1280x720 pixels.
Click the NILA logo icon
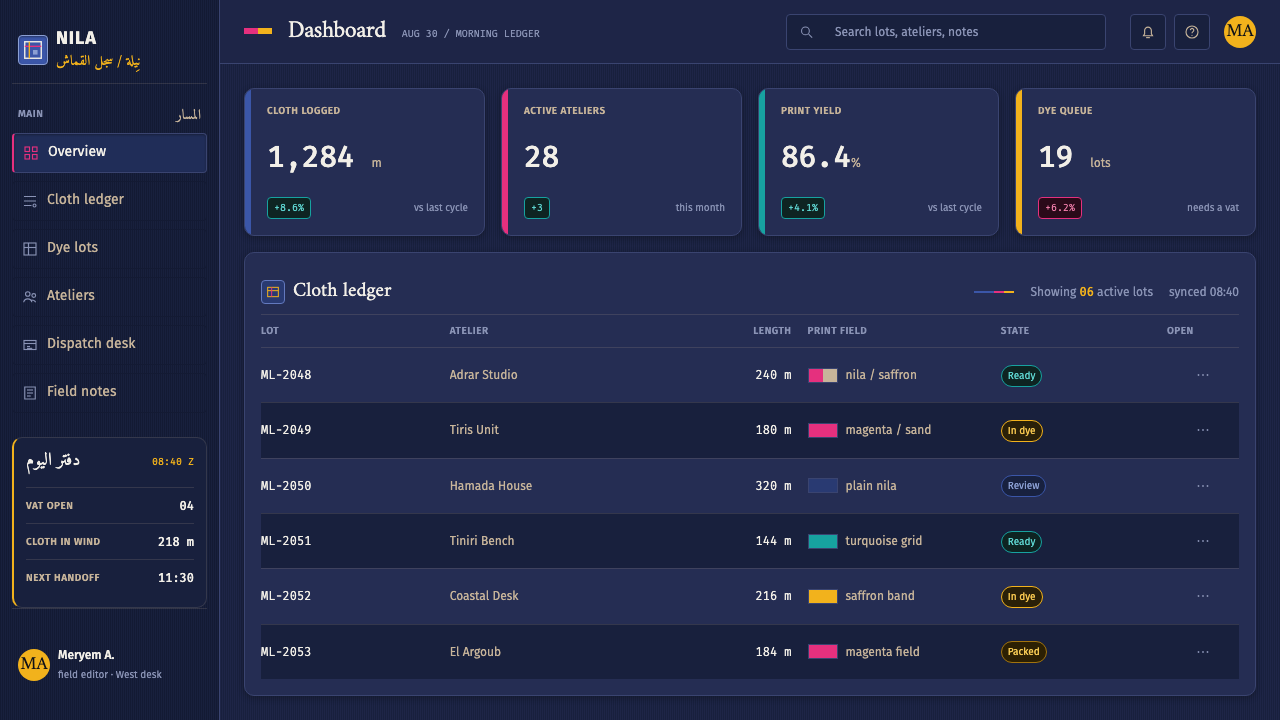(33, 50)
